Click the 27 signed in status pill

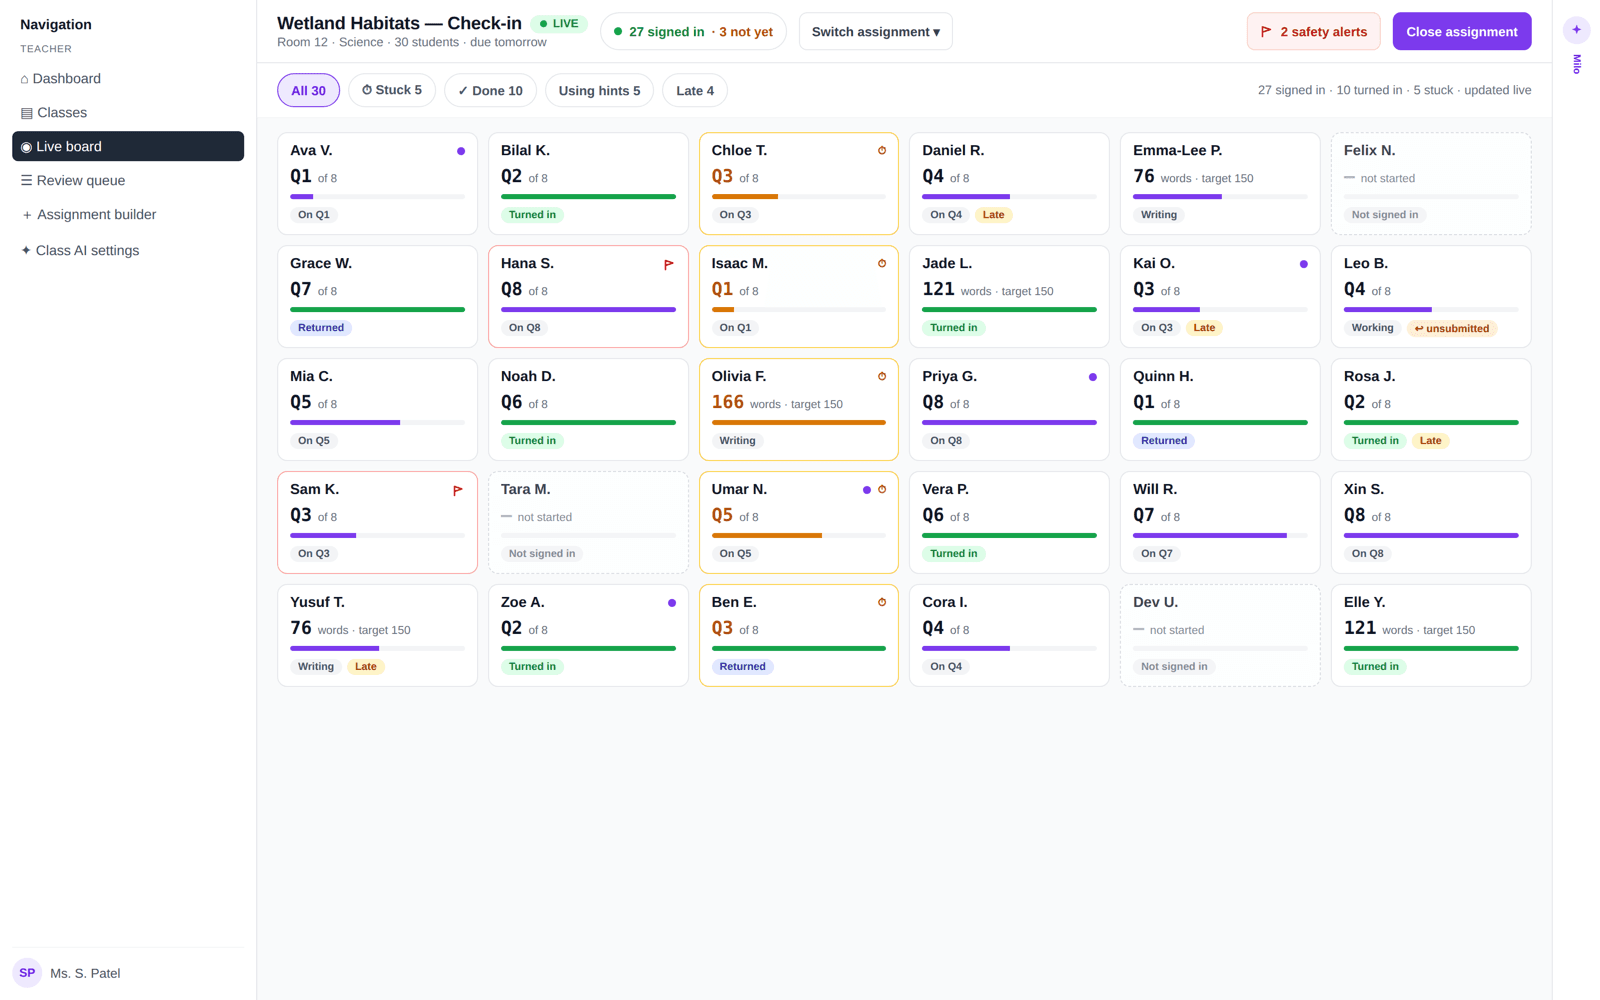693,32
